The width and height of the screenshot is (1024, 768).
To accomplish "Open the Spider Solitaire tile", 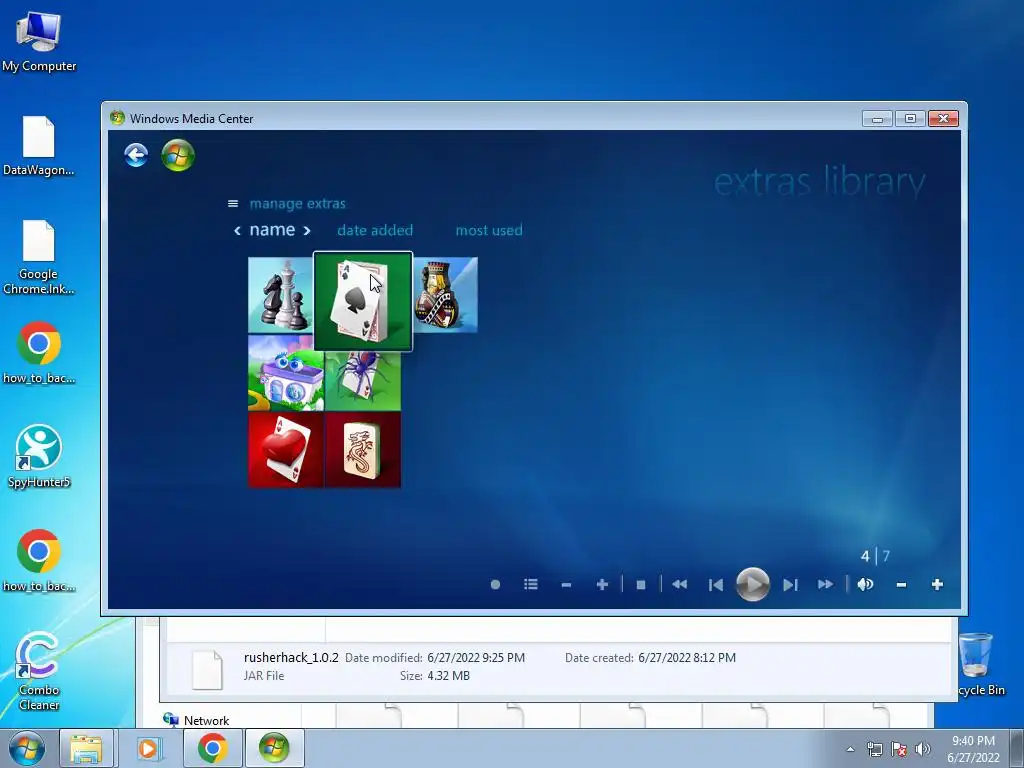I will (363, 381).
